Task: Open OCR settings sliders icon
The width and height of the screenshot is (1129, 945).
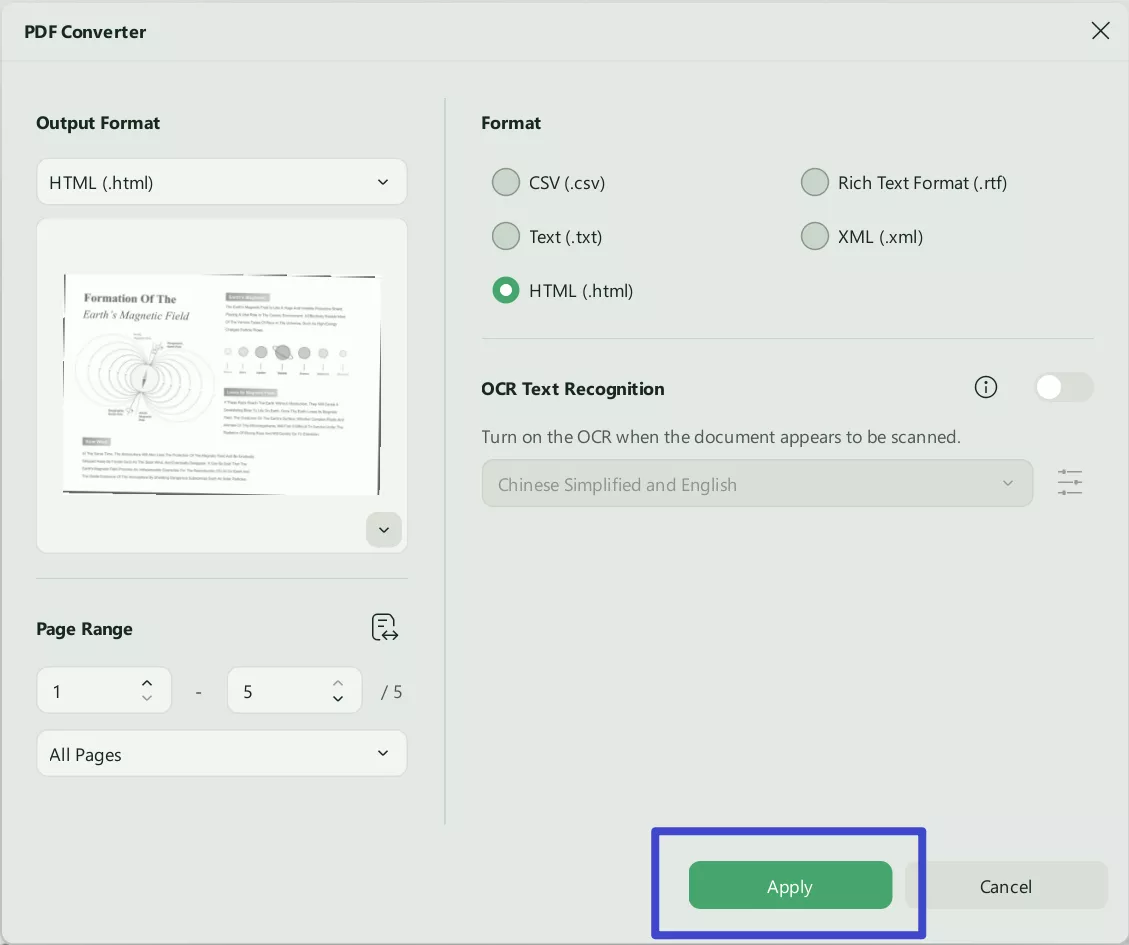Action: pos(1070,483)
